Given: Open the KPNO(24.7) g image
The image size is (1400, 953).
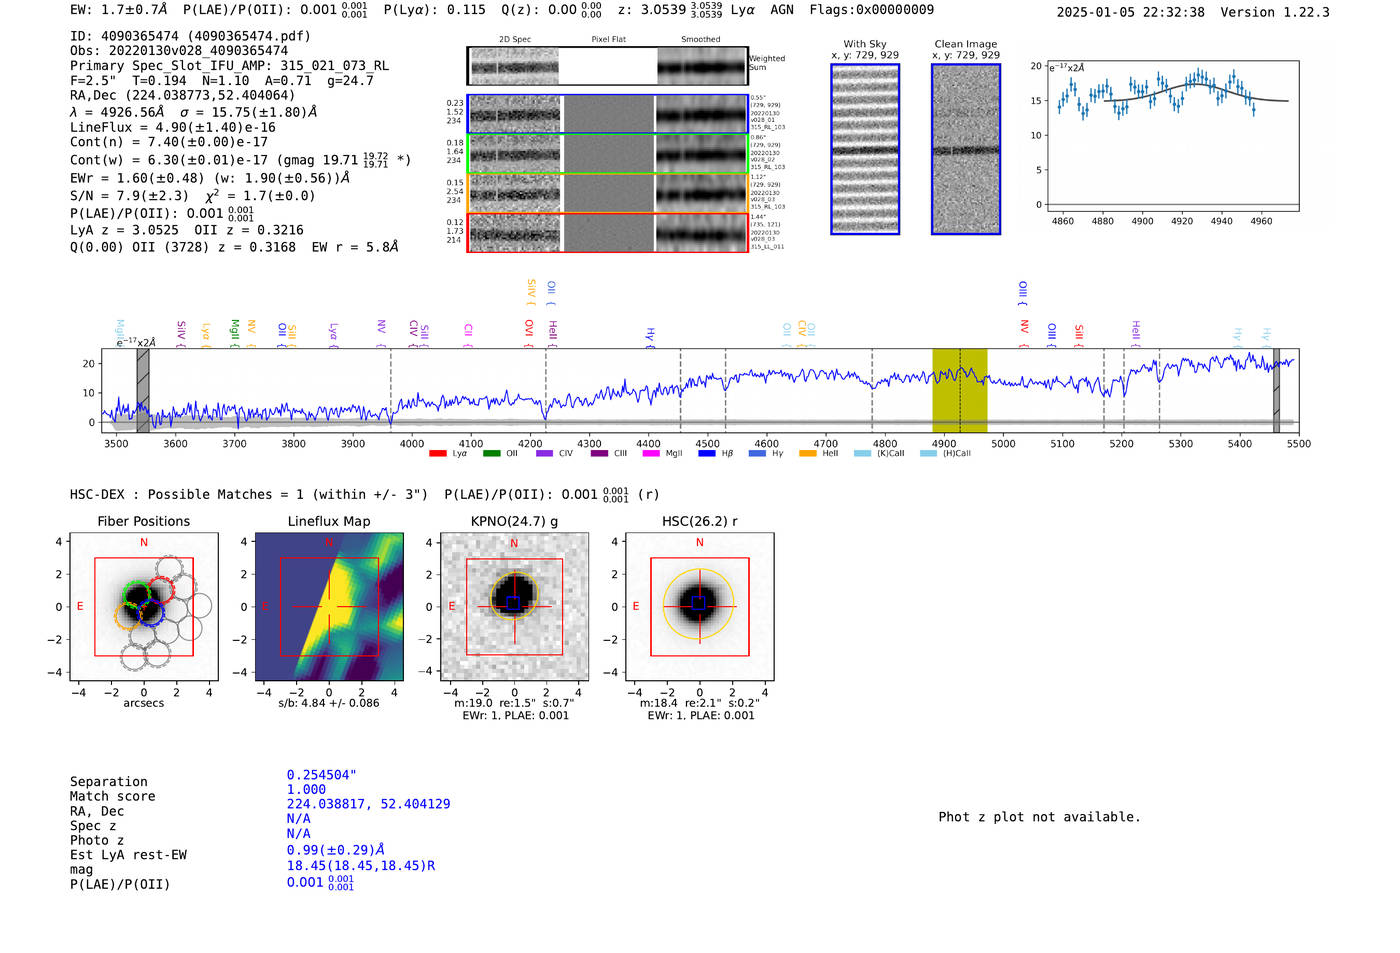Looking at the screenshot, I should [514, 607].
